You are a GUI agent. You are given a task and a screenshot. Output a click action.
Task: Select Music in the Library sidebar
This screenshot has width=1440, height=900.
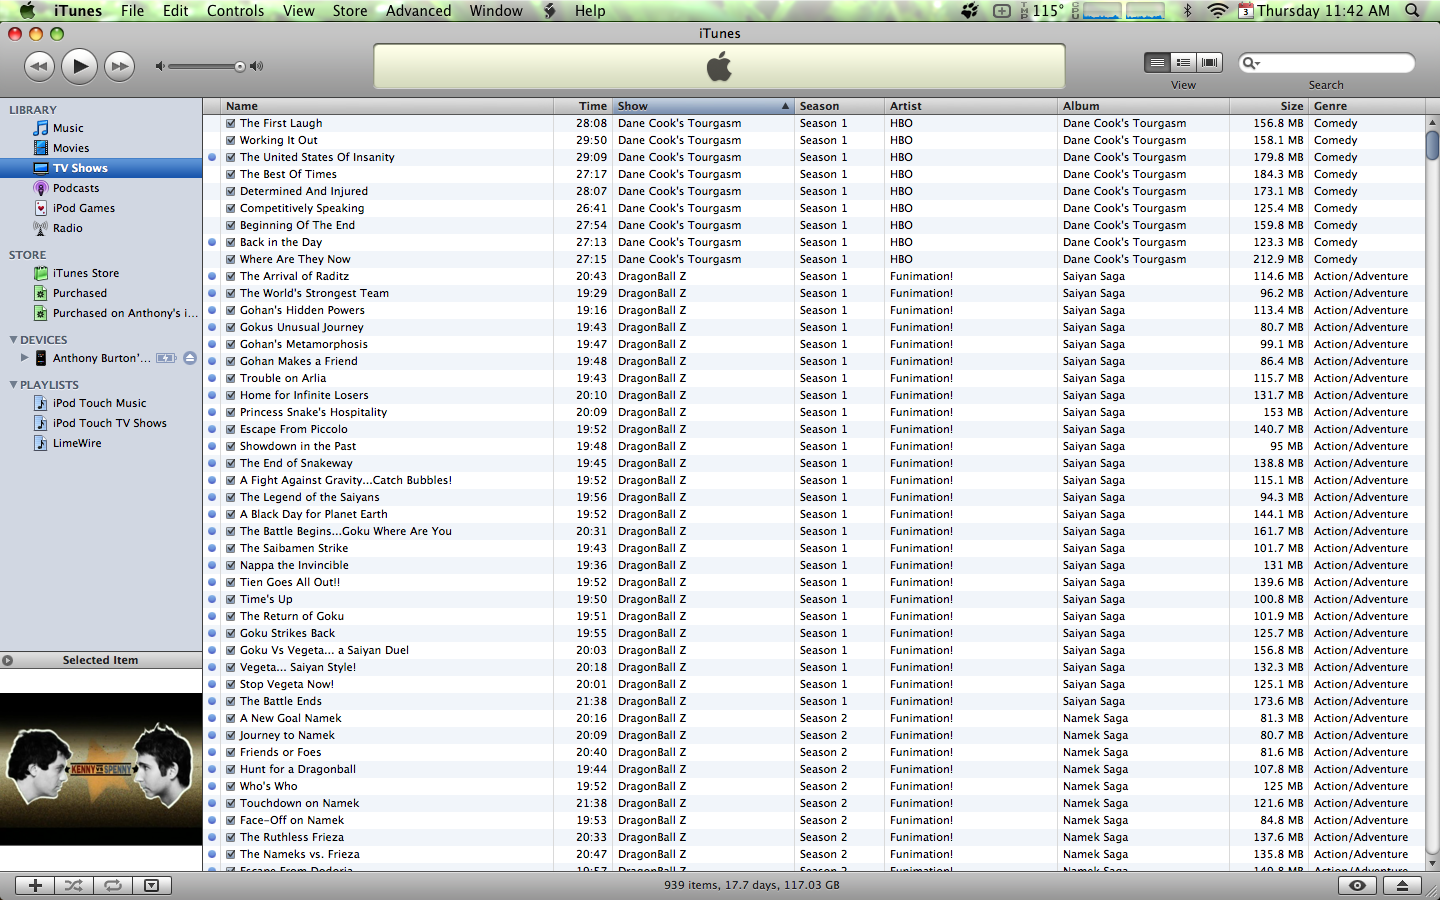101,128
